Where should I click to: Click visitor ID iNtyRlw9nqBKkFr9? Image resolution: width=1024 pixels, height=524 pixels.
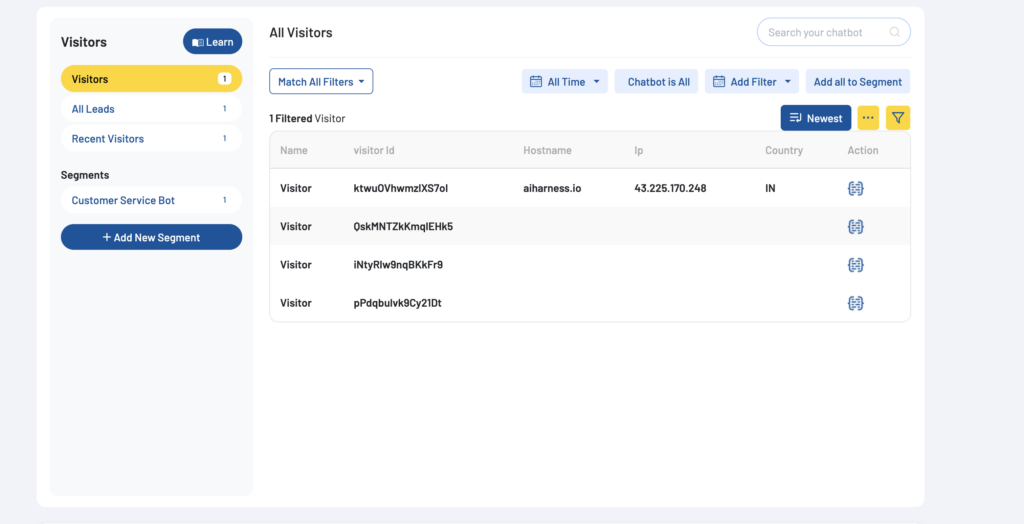click(x=398, y=265)
